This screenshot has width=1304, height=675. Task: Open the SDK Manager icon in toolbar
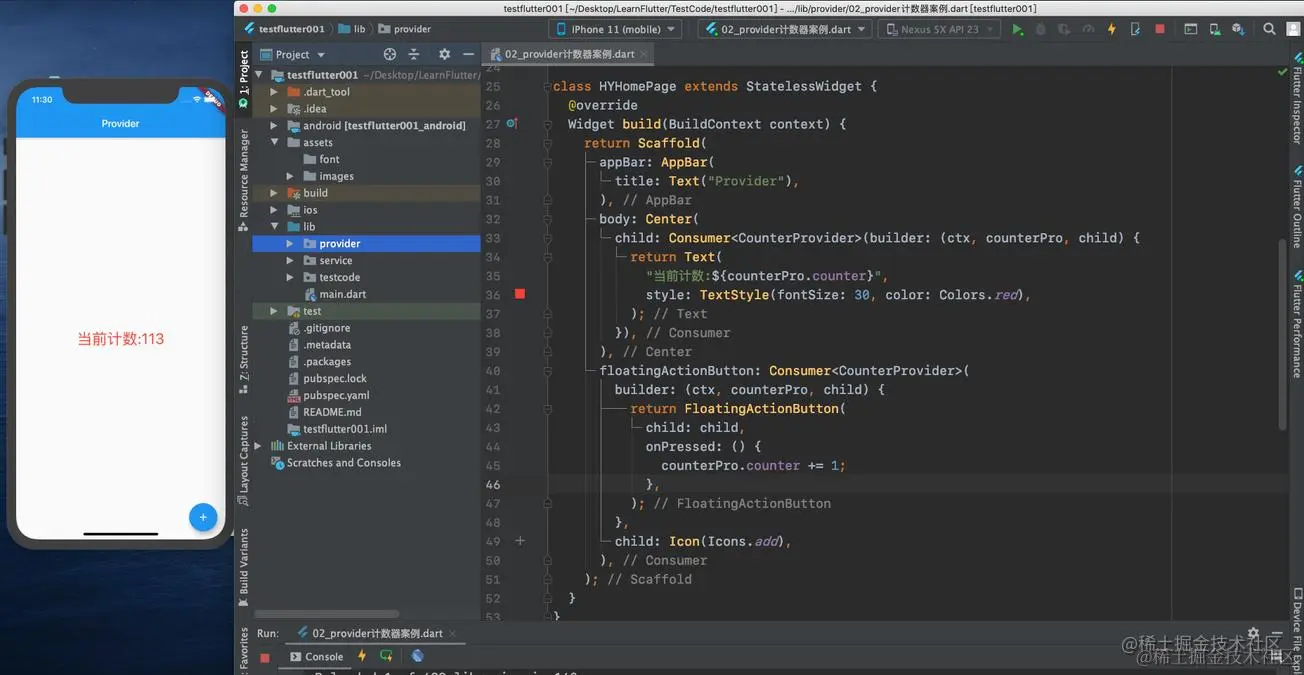pos(1240,29)
